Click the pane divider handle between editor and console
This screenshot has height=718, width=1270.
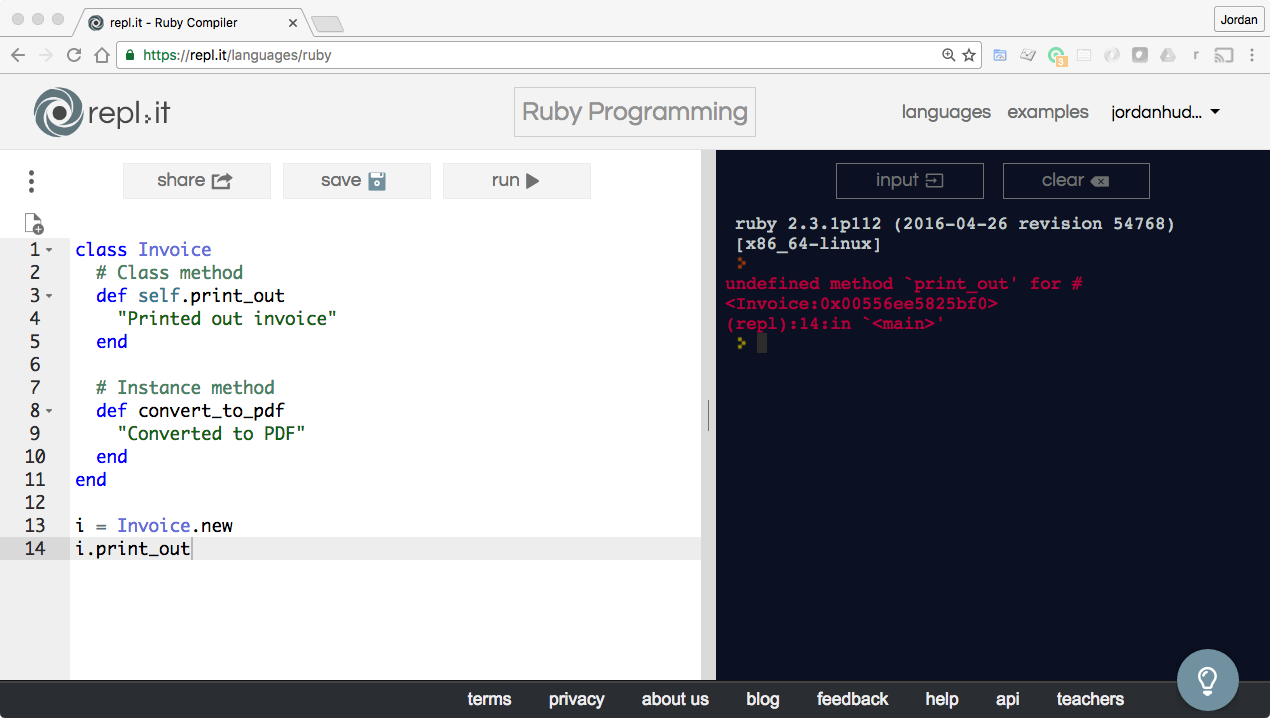708,415
